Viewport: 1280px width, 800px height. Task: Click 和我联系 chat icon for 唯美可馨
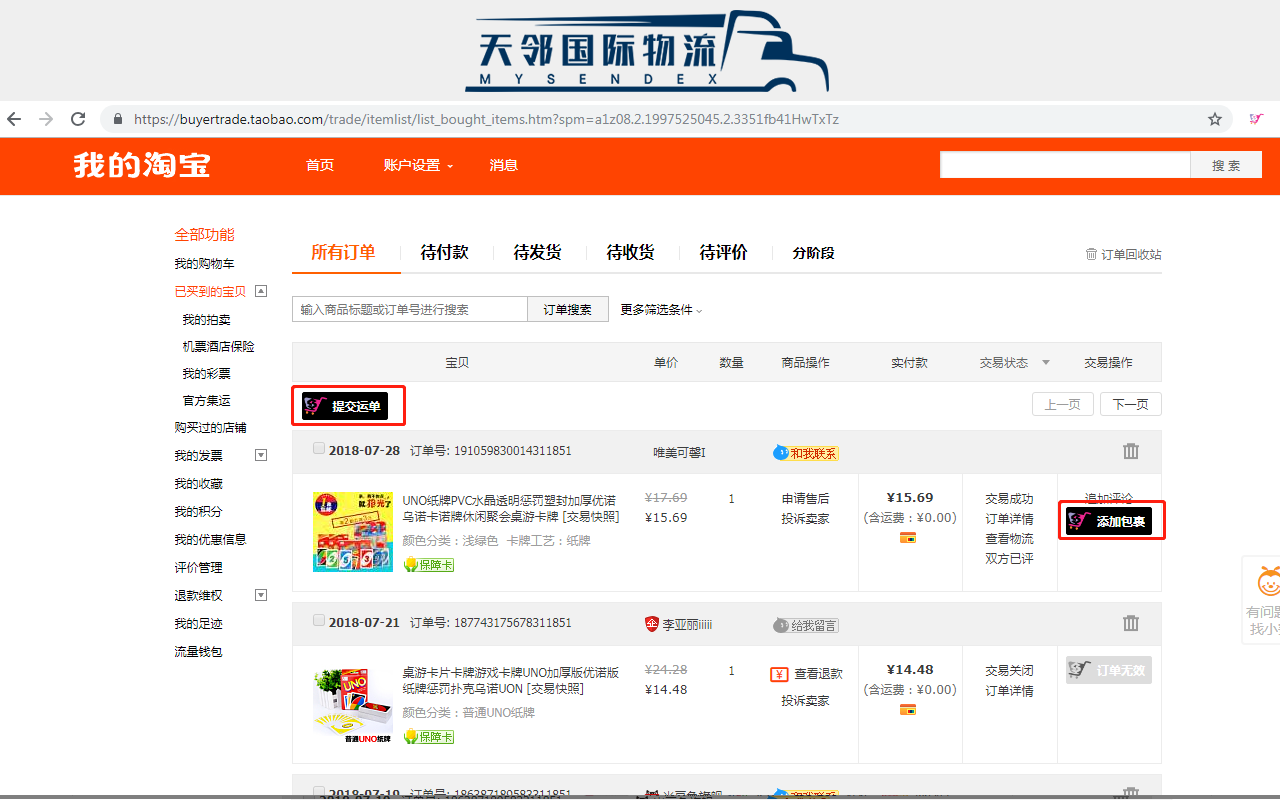[806, 453]
